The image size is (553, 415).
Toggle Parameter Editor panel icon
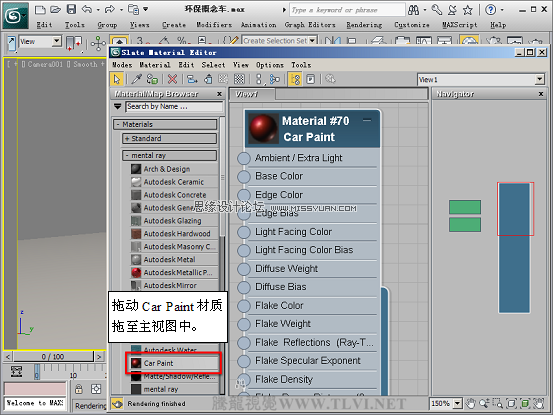pyautogui.click(x=311, y=79)
